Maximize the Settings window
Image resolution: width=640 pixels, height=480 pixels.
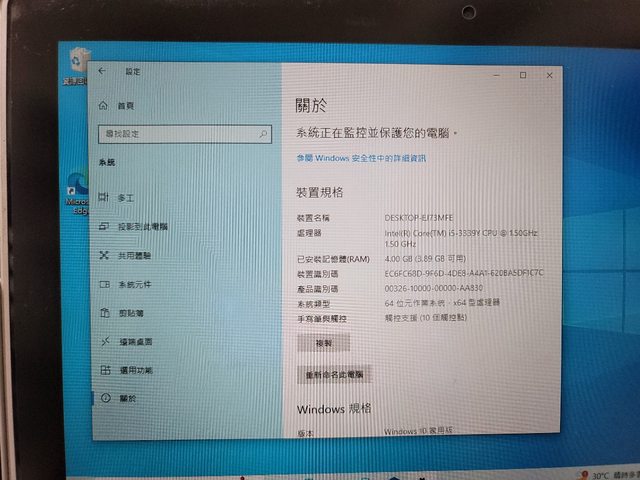522,75
